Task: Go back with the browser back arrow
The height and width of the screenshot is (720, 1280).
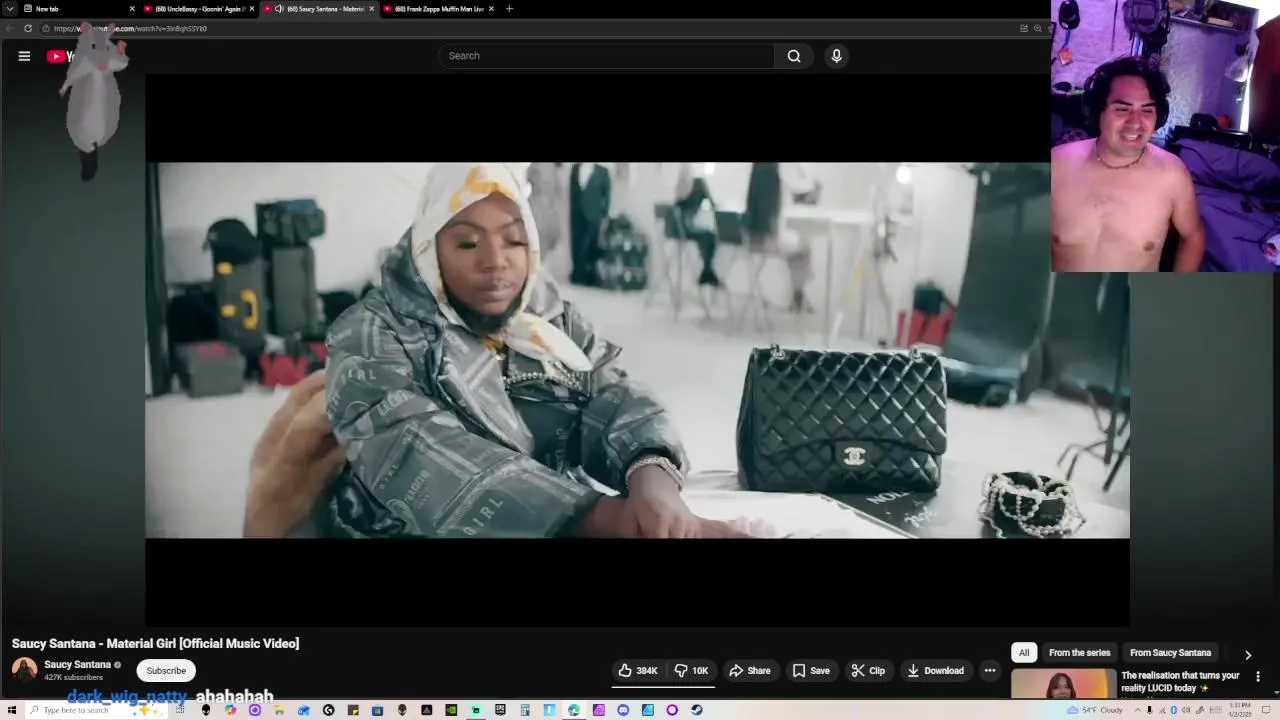Action: tap(10, 29)
